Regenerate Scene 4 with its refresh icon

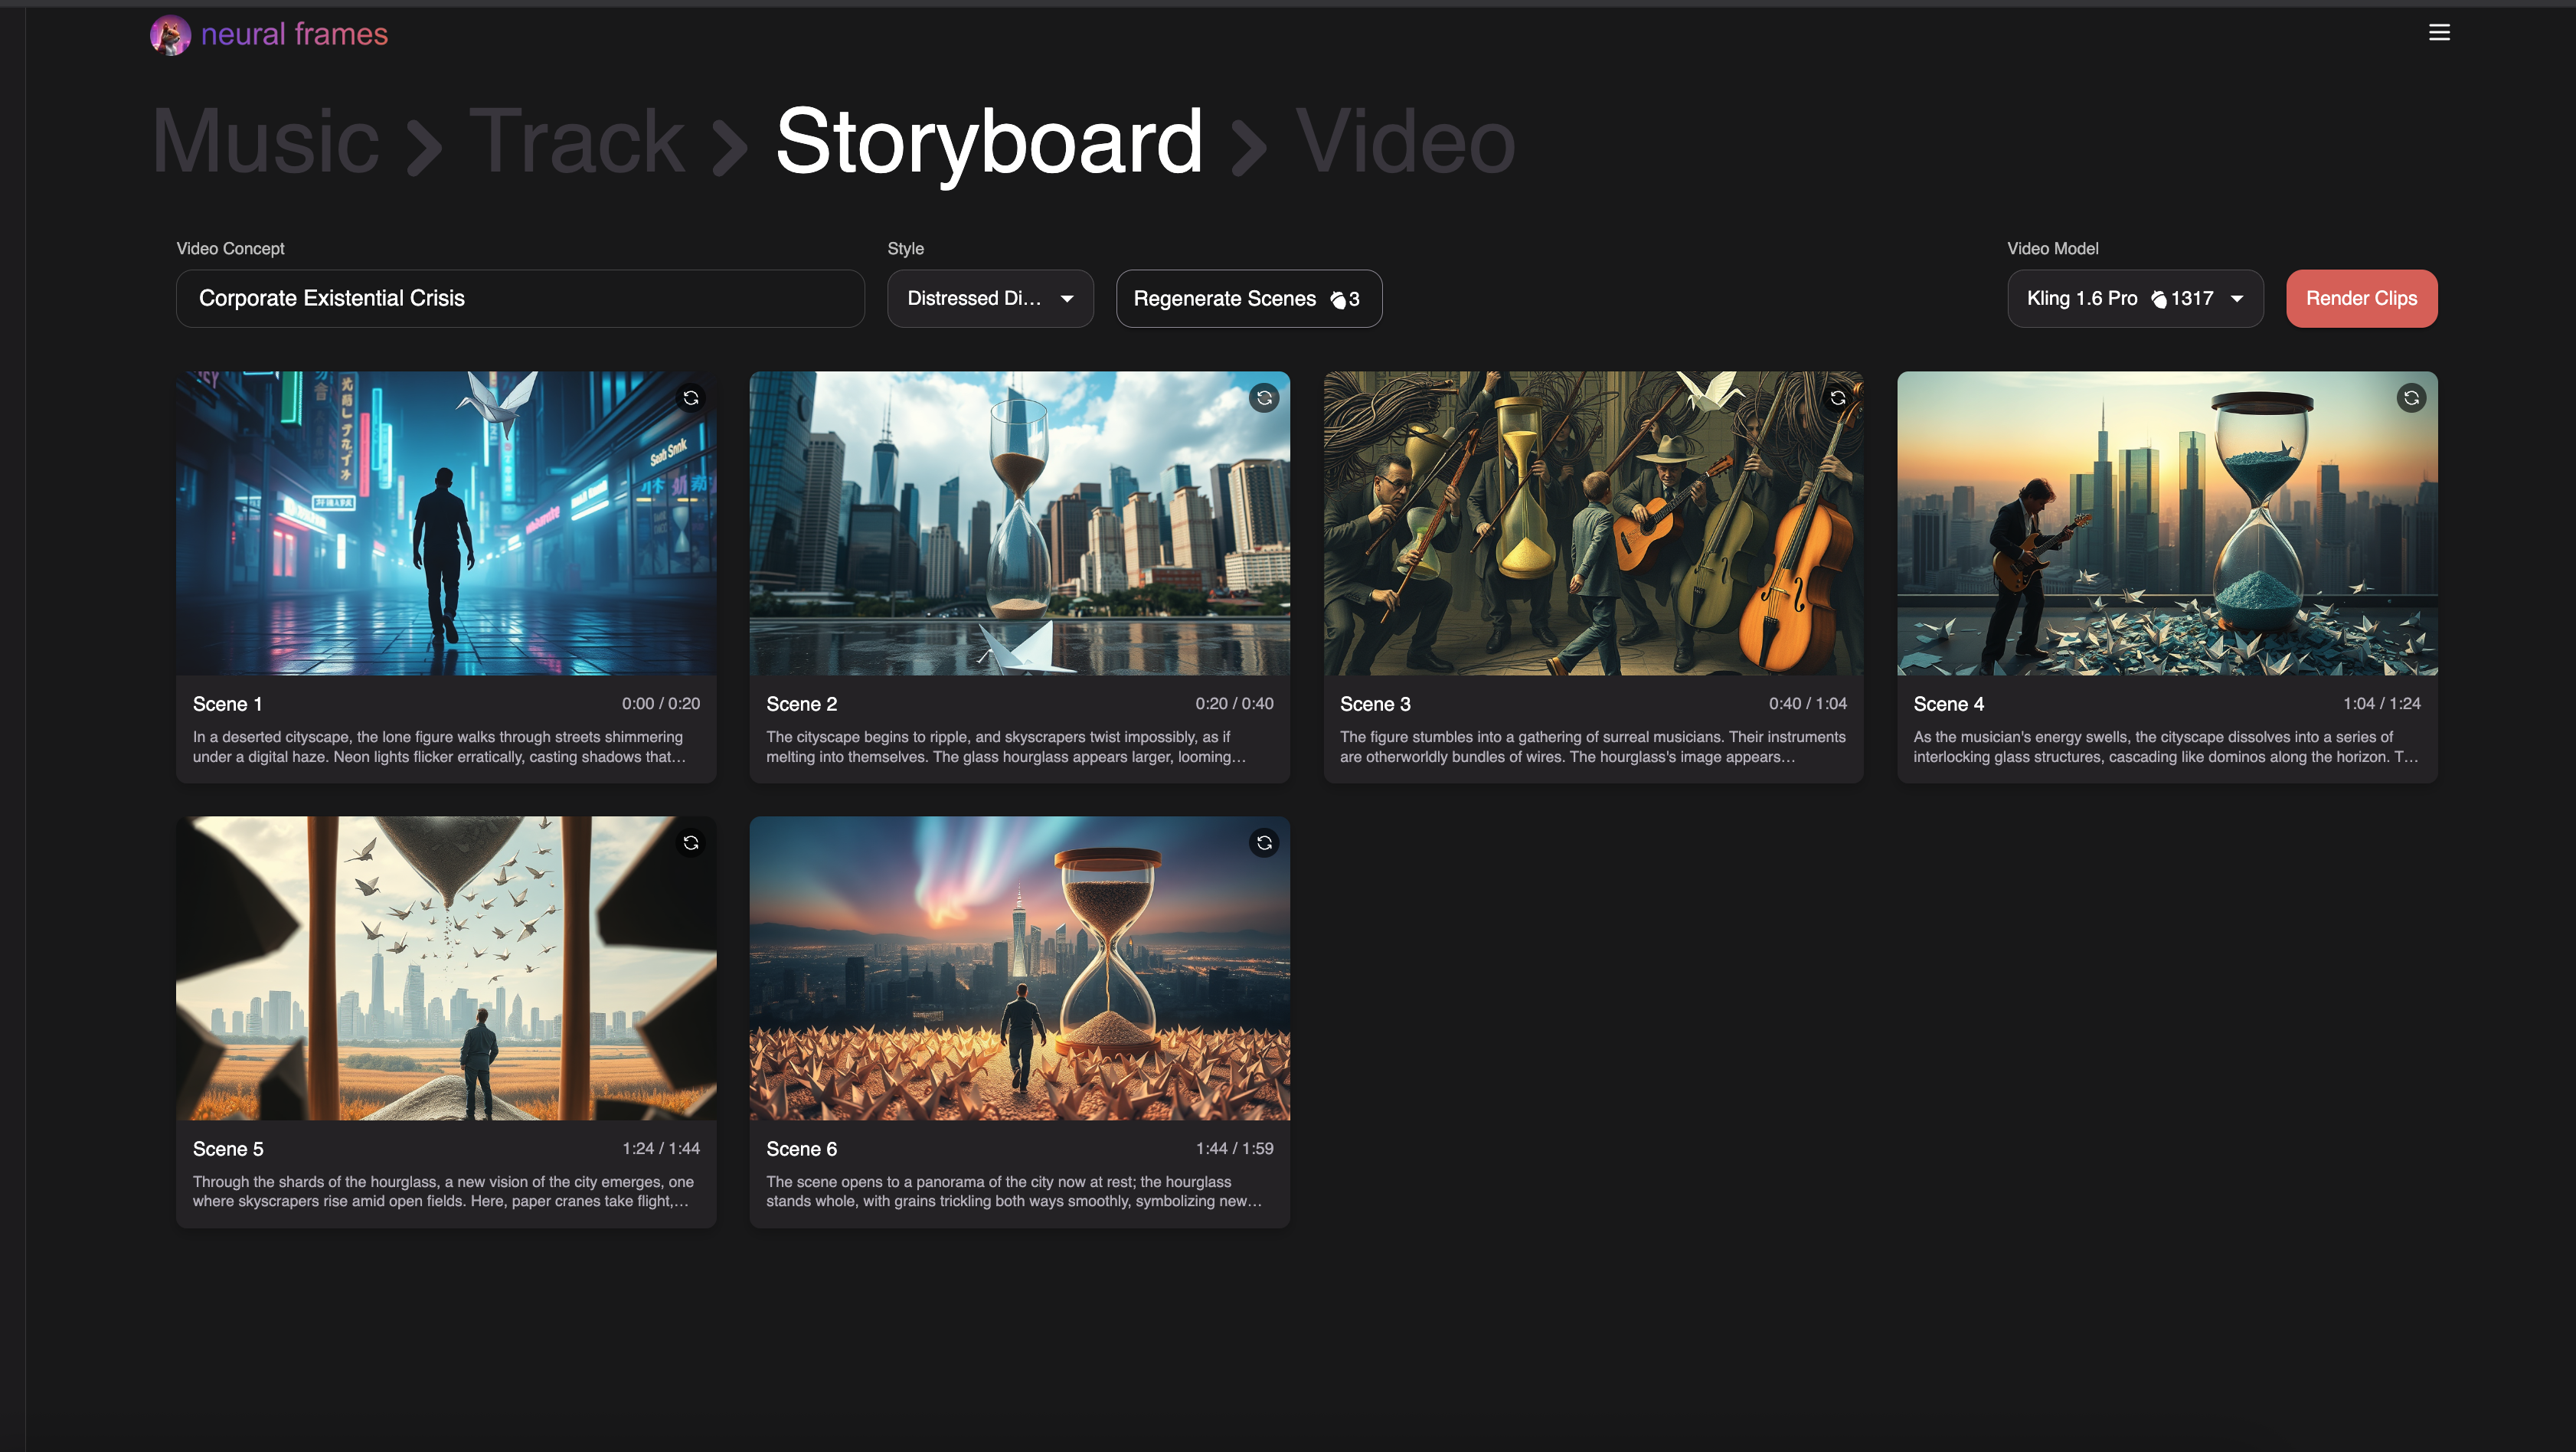coord(2411,398)
